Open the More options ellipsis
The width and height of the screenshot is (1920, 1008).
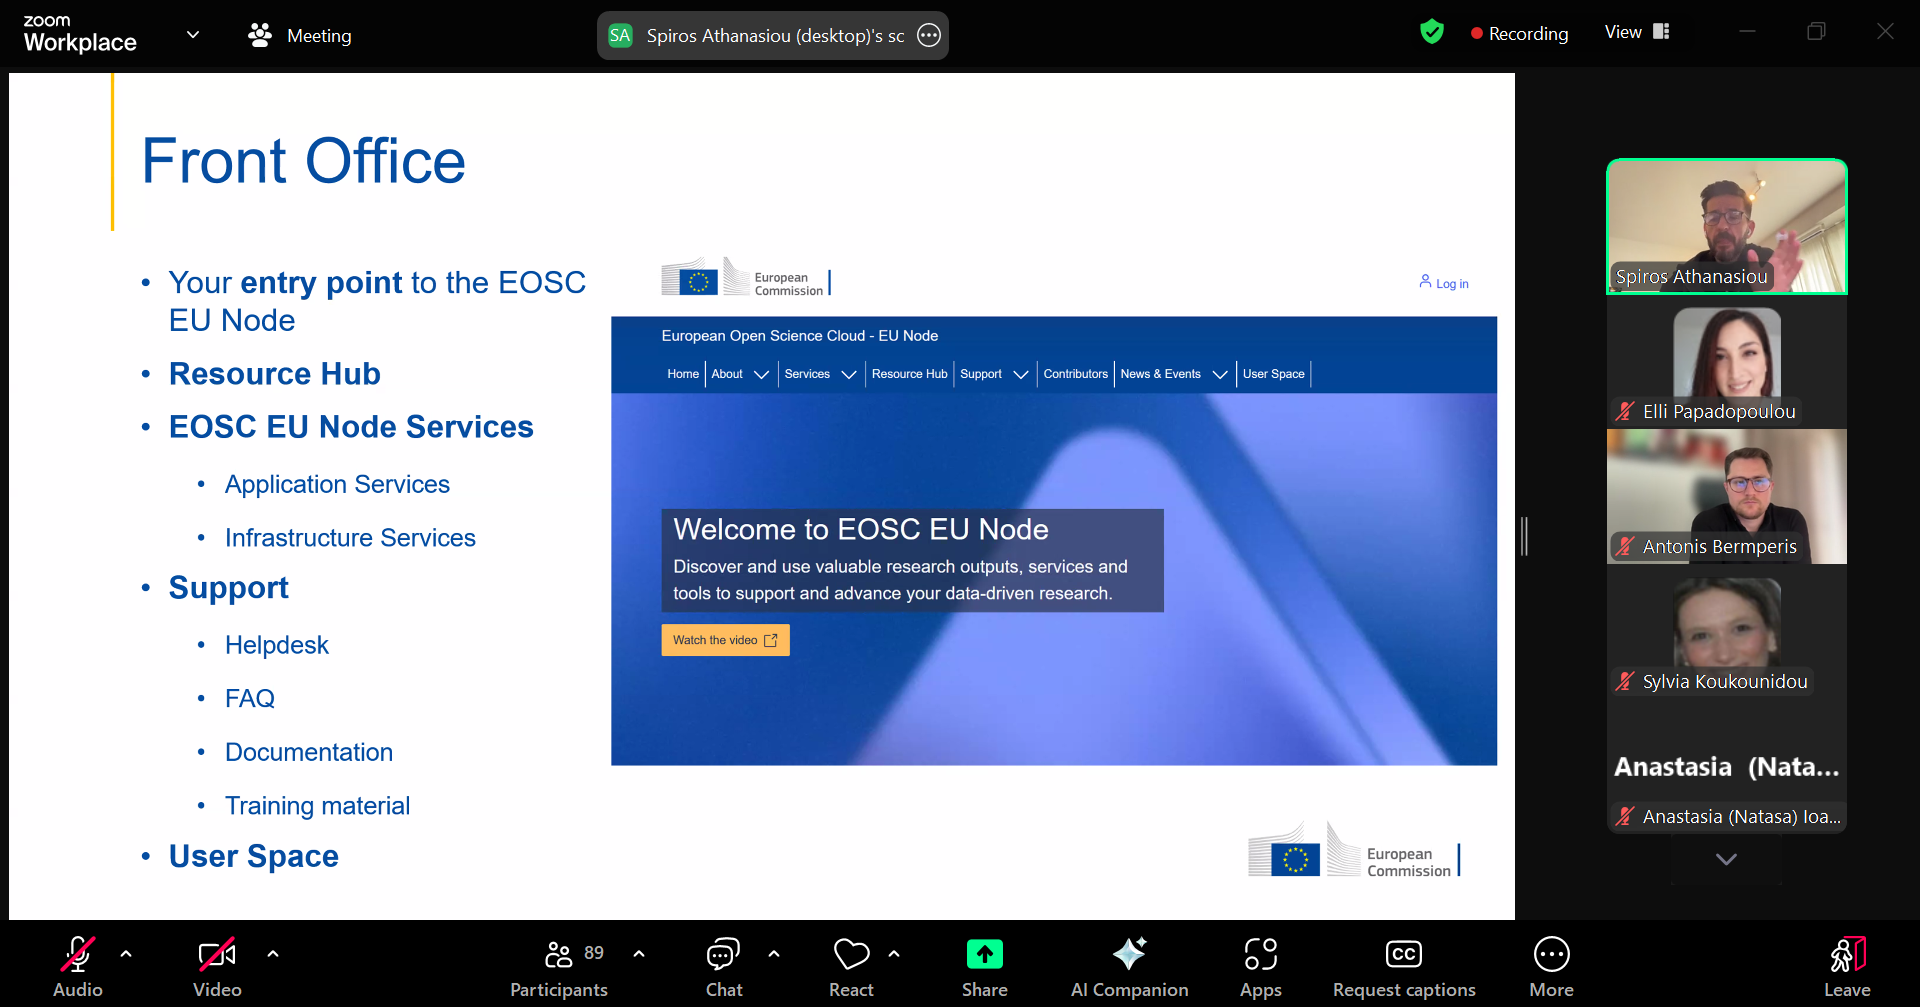click(1552, 954)
